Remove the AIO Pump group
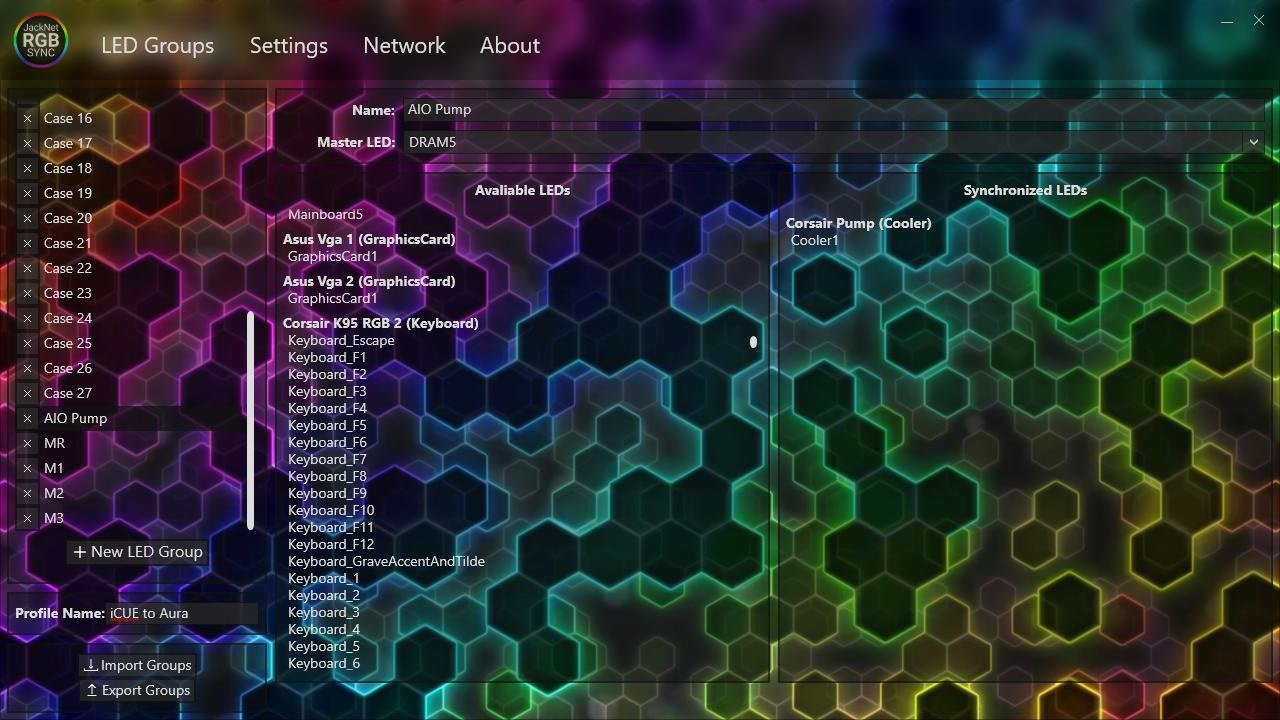This screenshot has height=720, width=1280. [27, 418]
